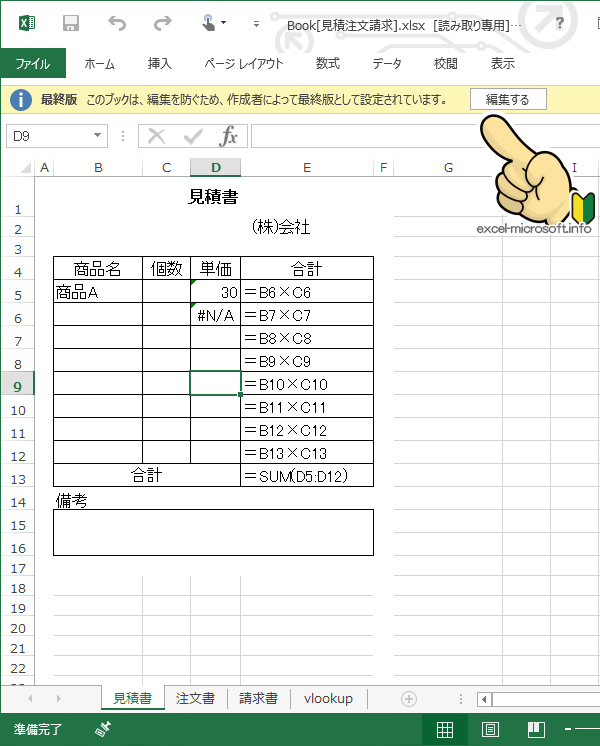The width and height of the screenshot is (600, 746).
Task: Click the (株)会社 cell
Action: (281, 226)
